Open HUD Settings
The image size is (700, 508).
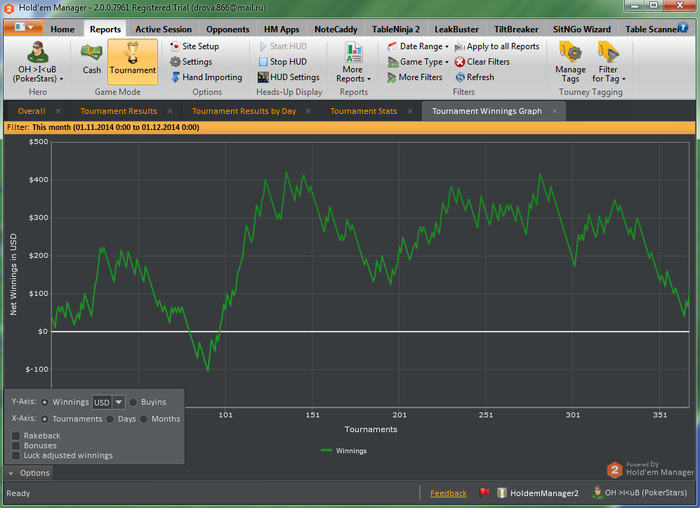[289, 77]
